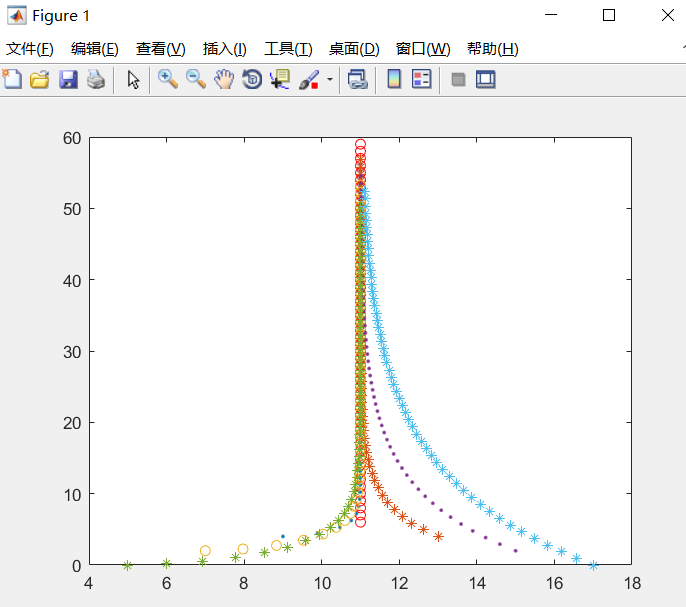The image size is (686, 607).
Task: Minimize the Figure 1 window
Action: (x=551, y=15)
